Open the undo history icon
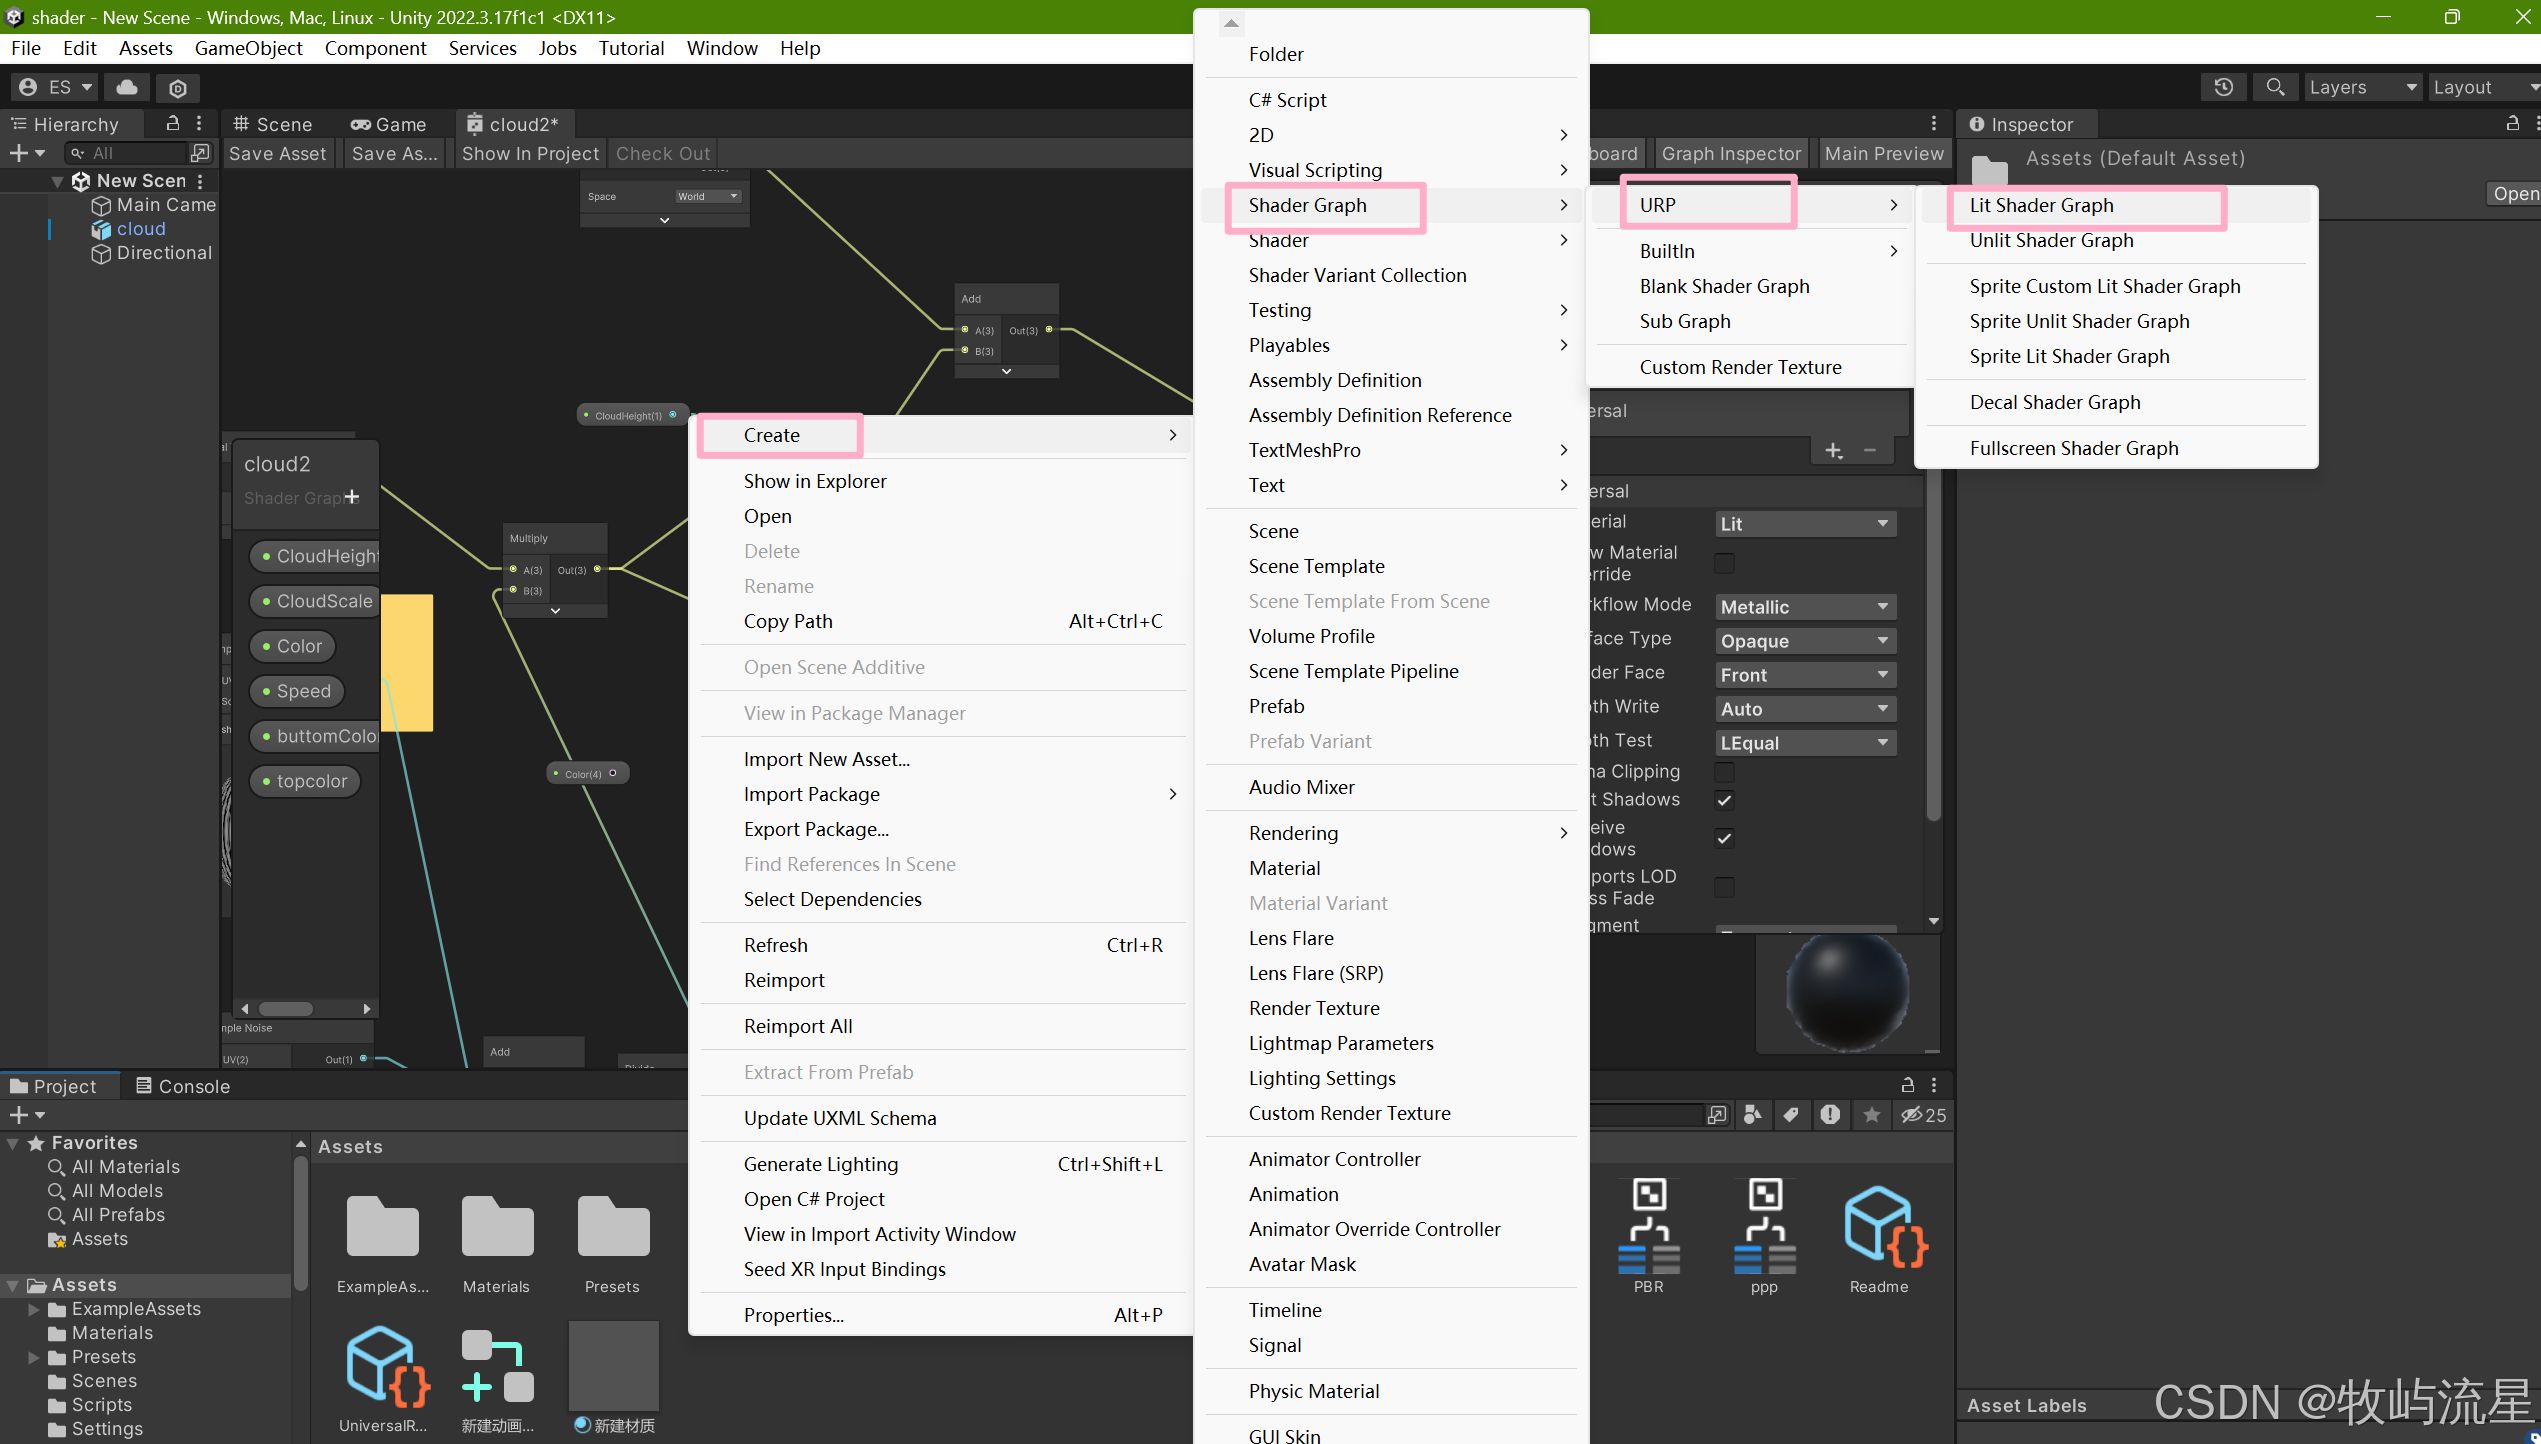This screenshot has height=1444, width=2541. click(2223, 87)
